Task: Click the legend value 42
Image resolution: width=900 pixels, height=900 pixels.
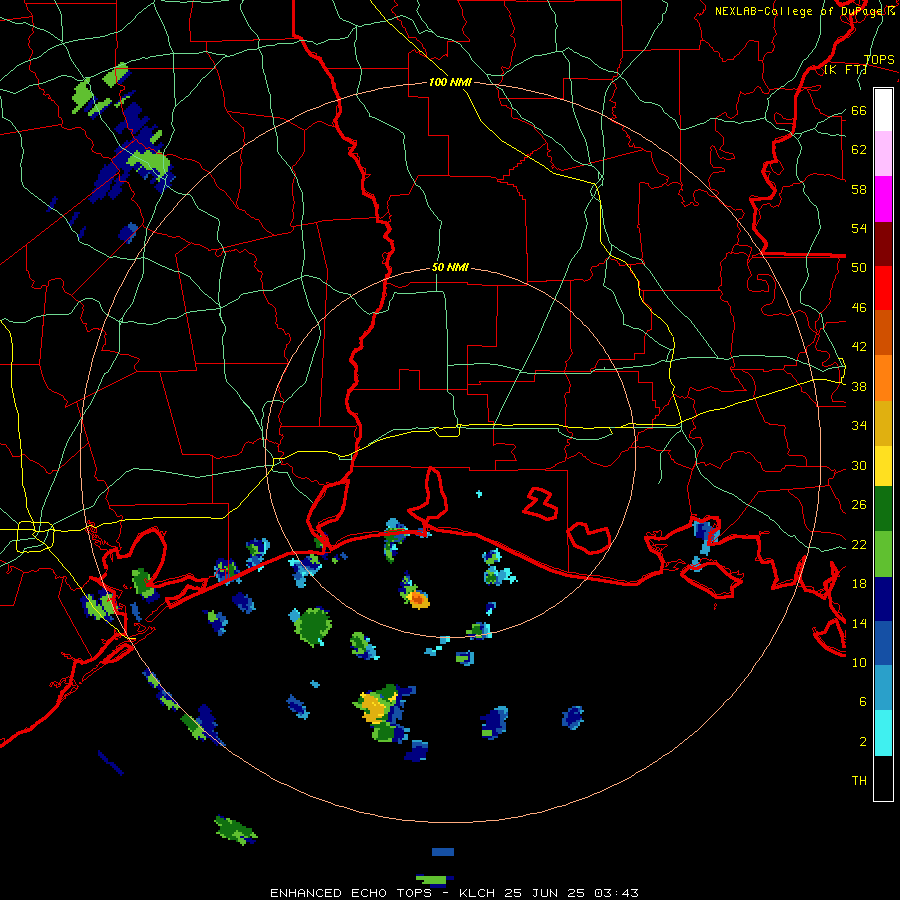Action: coord(859,347)
